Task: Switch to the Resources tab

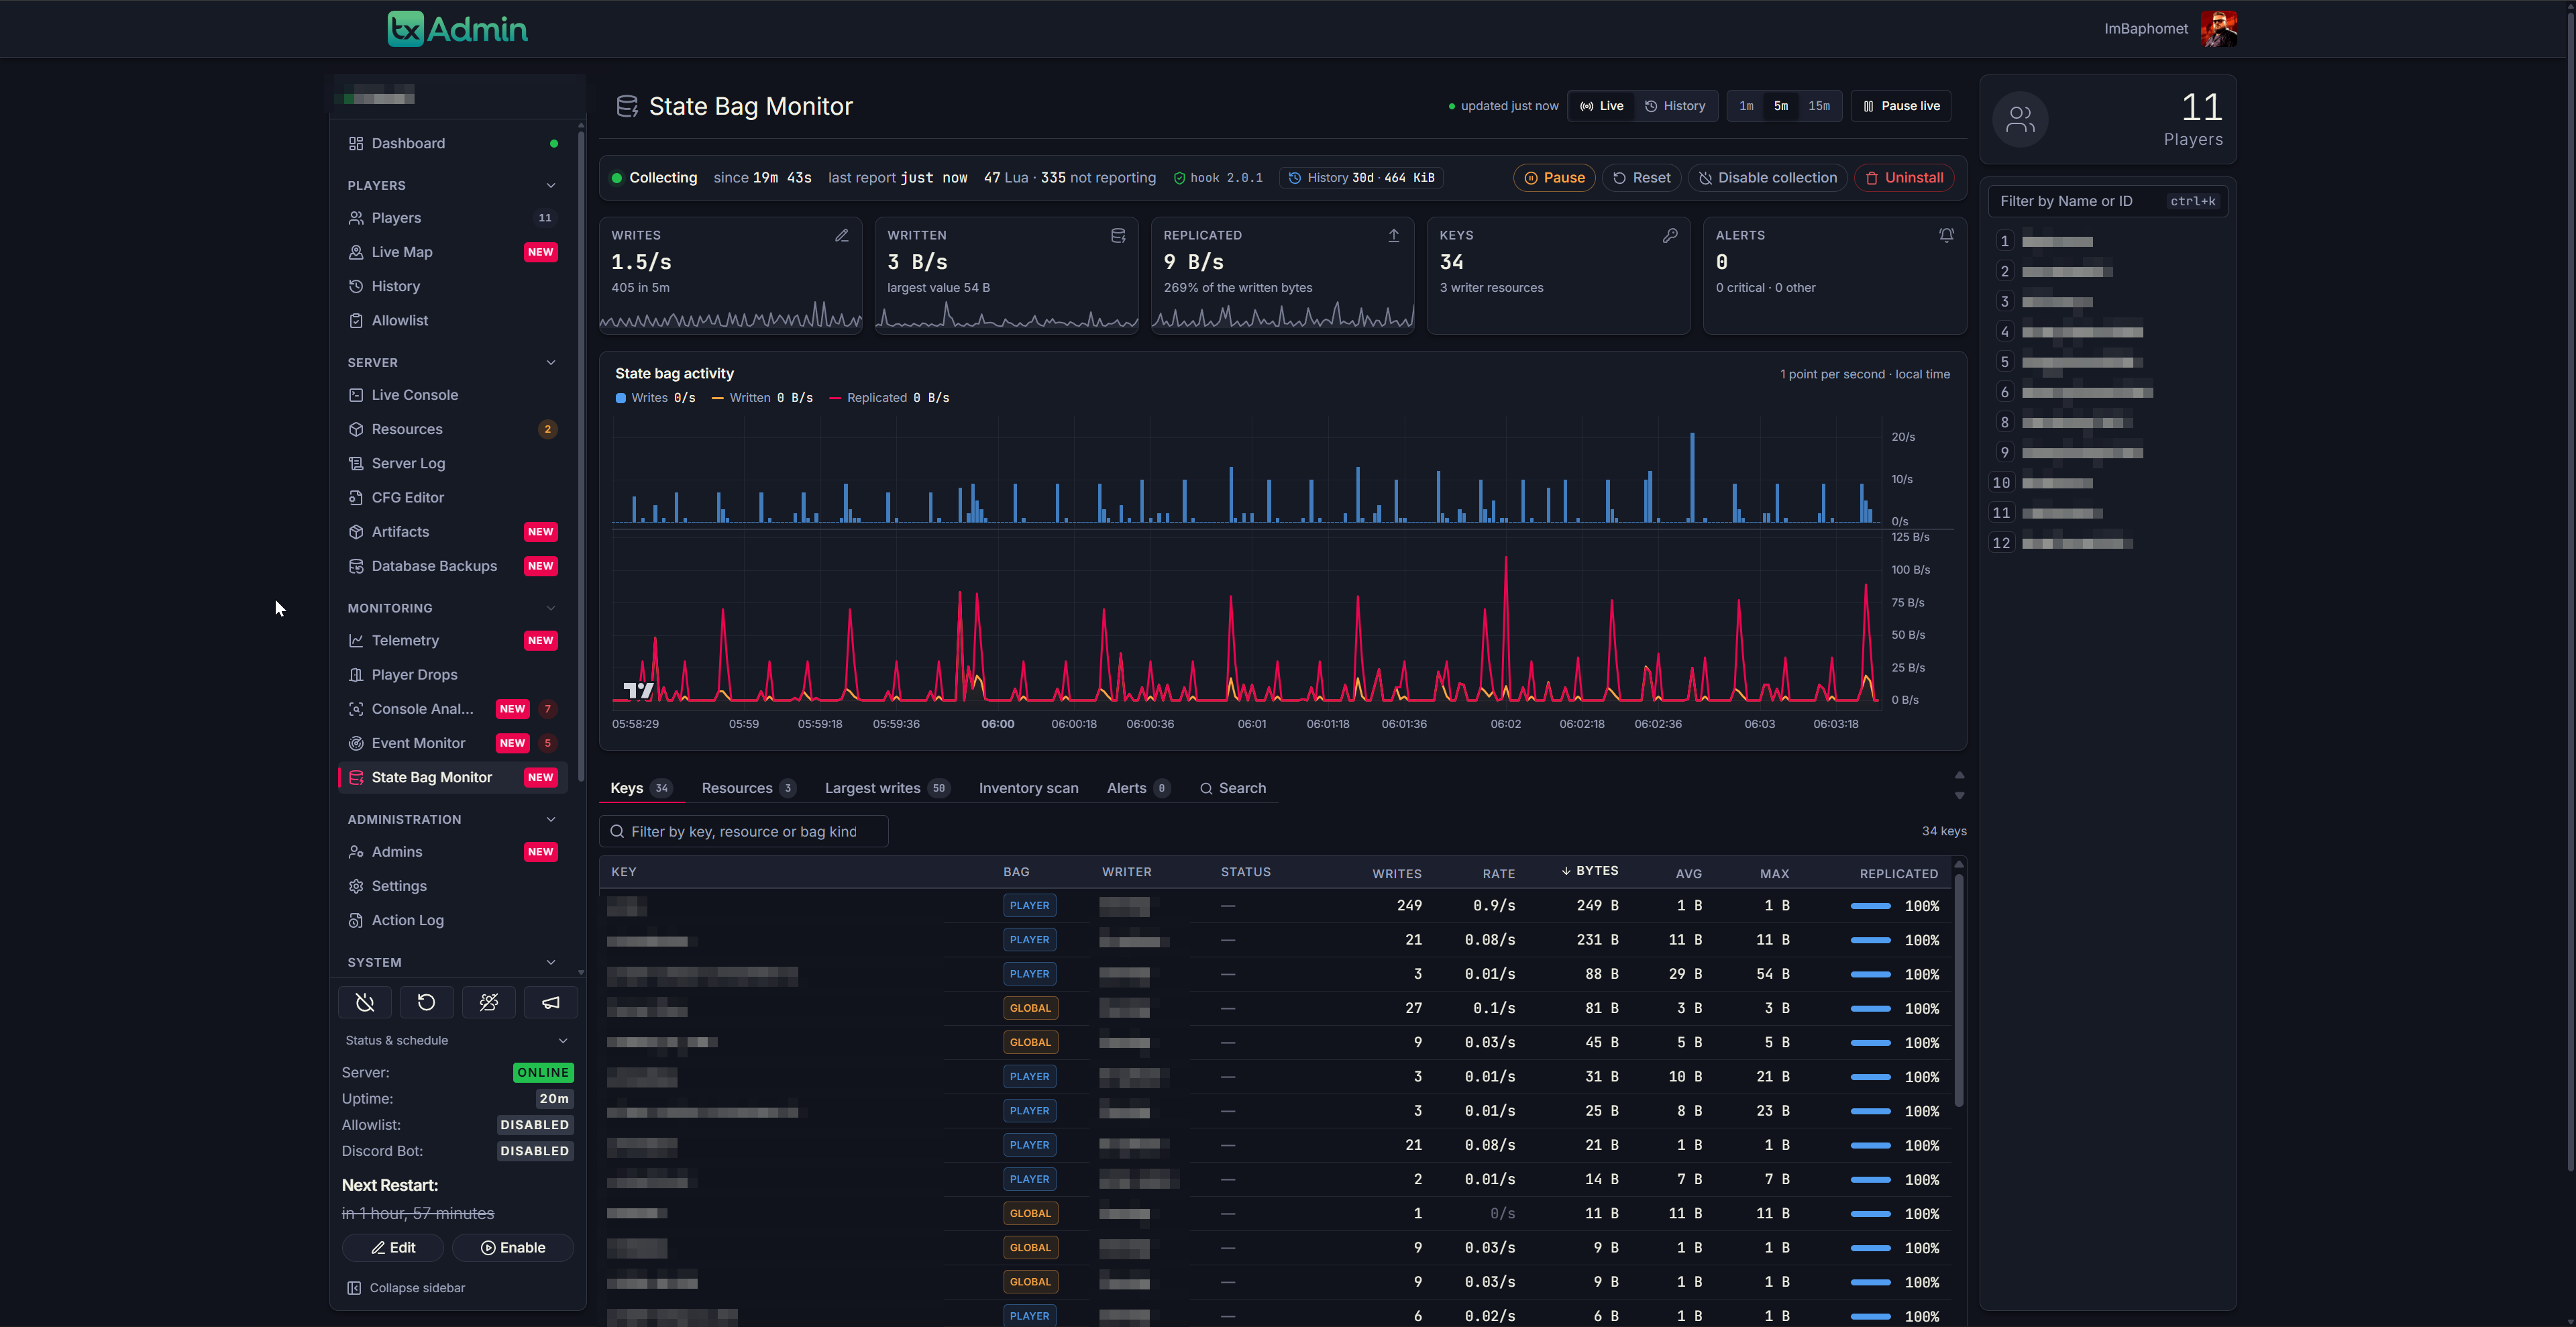Action: (x=748, y=788)
